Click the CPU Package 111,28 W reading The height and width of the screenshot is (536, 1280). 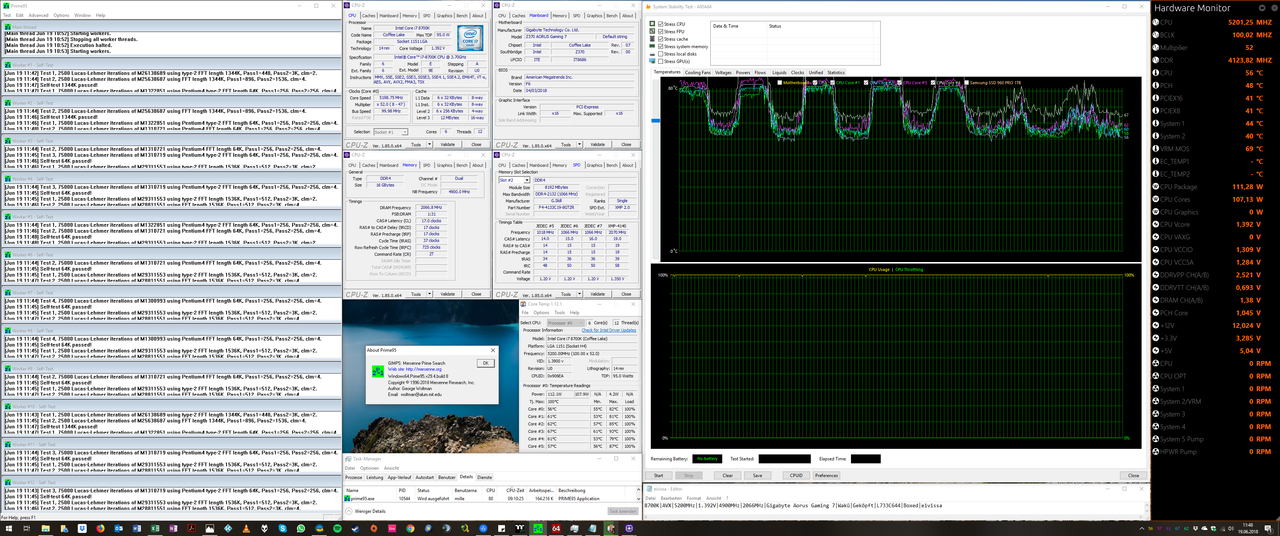pos(1249,186)
